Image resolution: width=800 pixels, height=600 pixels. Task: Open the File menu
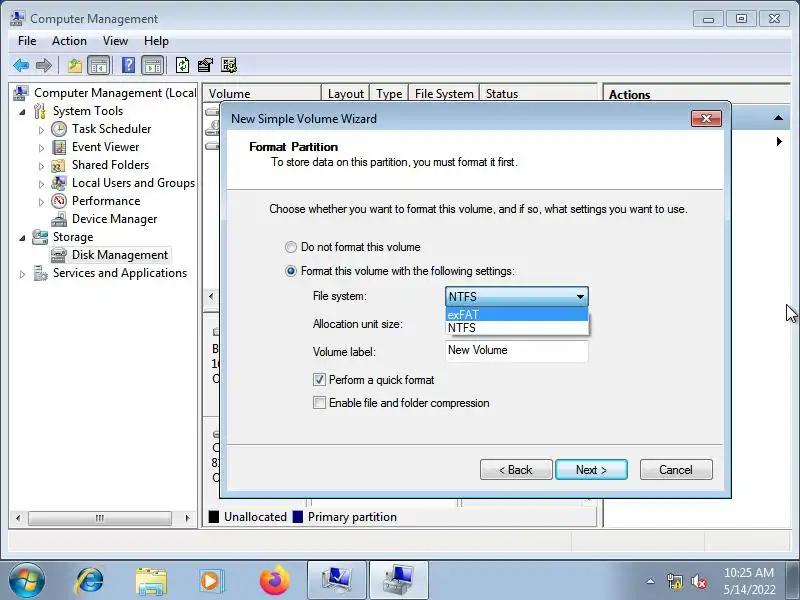coord(27,41)
